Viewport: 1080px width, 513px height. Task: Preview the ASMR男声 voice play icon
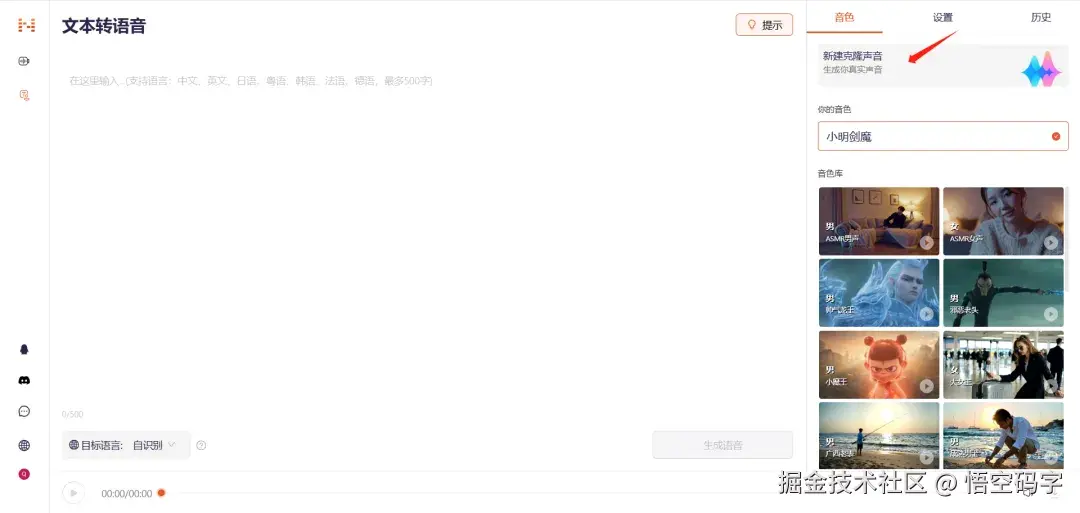pyautogui.click(x=926, y=242)
